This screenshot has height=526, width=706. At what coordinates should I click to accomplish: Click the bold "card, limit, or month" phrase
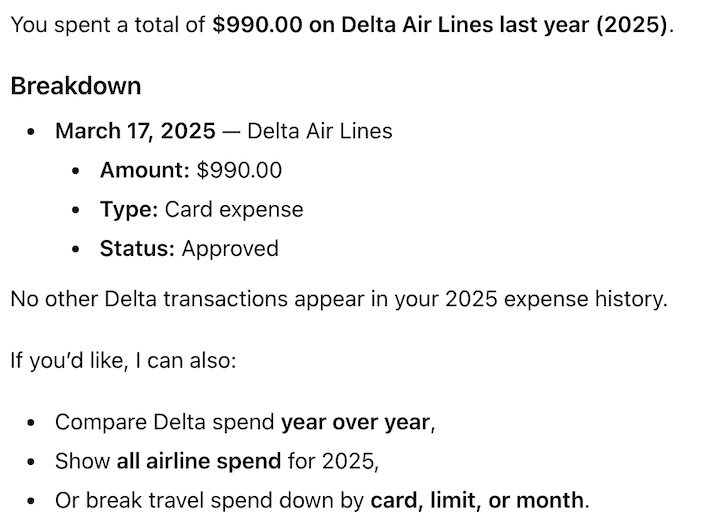[476, 500]
